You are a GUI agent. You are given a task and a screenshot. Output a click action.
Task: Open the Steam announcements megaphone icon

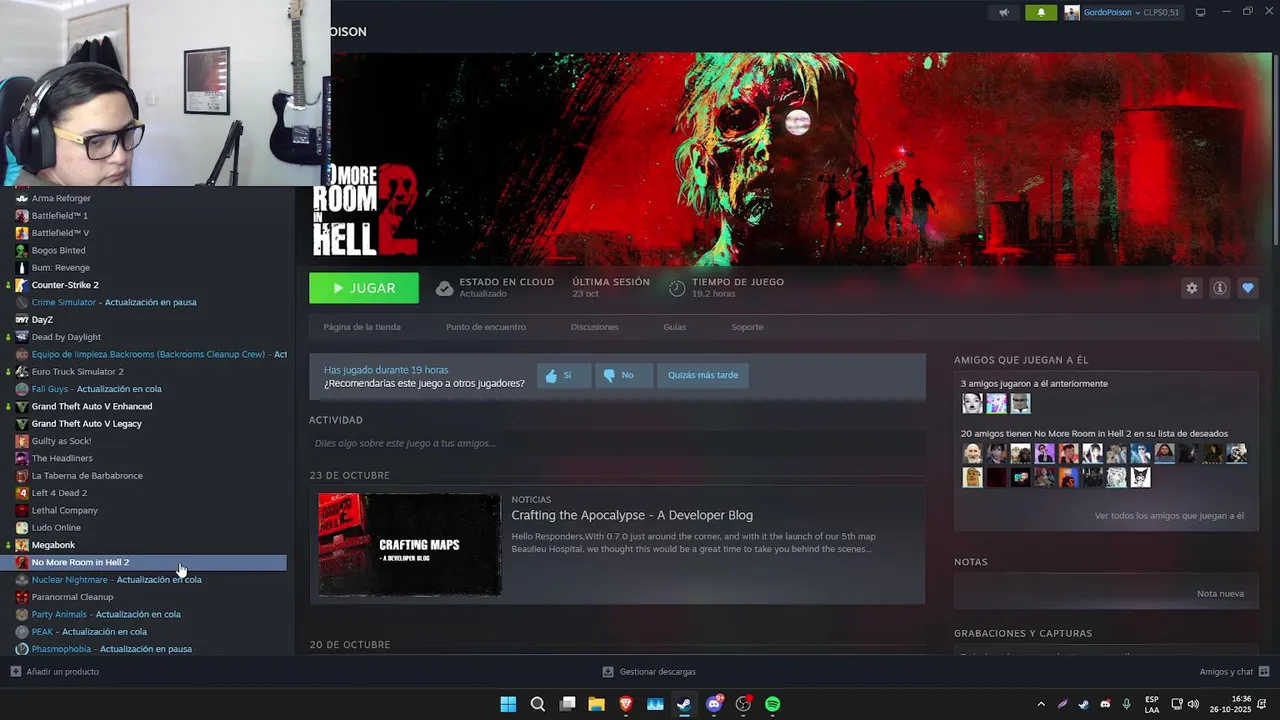[x=1004, y=13]
